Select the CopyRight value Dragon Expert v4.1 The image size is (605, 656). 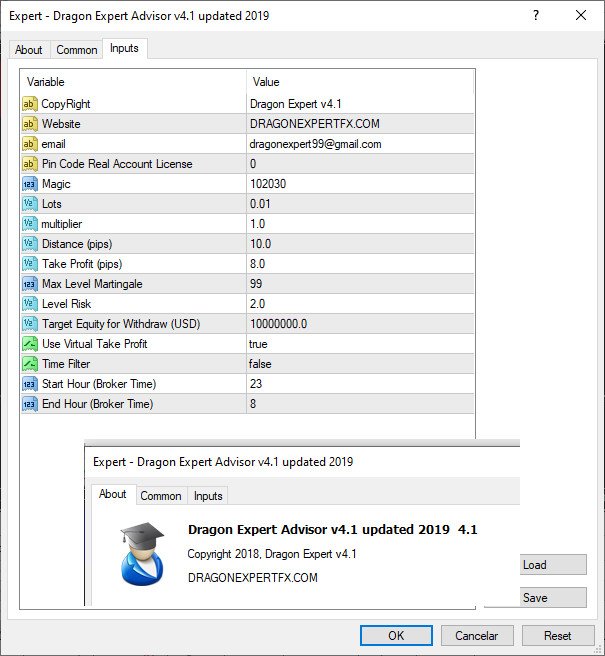[x=361, y=104]
